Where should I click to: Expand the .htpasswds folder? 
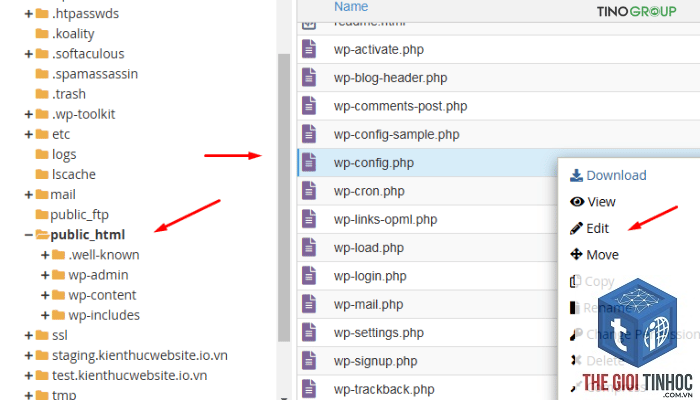29,14
